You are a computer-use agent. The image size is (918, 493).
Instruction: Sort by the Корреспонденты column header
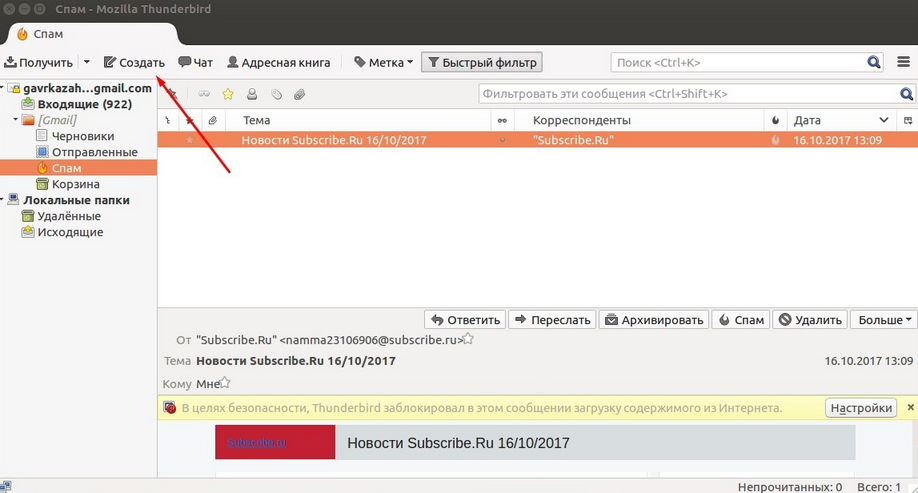[x=639, y=120]
